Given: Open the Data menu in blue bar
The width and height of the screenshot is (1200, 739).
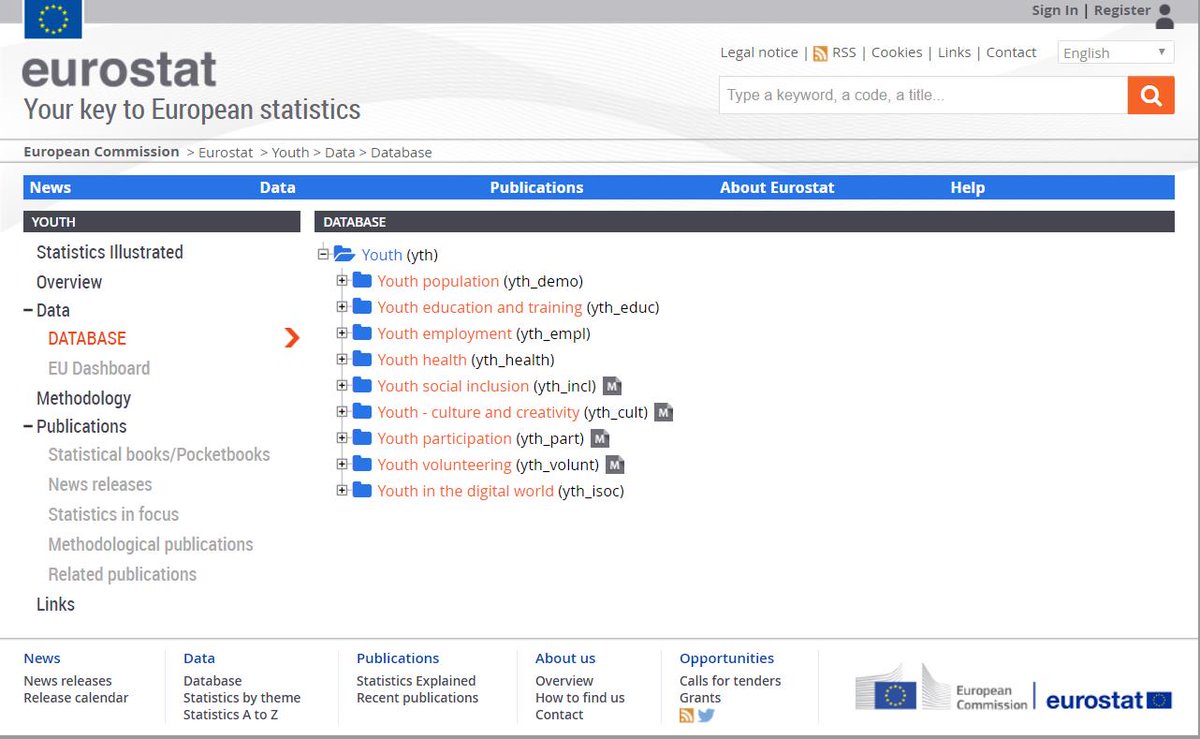Looking at the screenshot, I should (x=278, y=187).
